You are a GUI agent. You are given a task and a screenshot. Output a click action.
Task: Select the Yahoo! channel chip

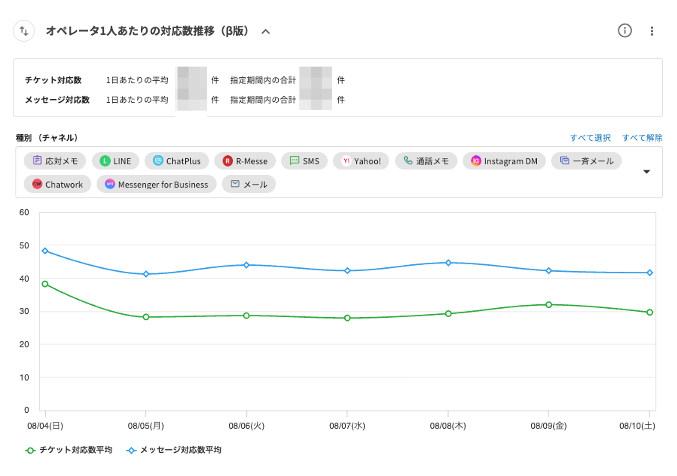click(361, 160)
